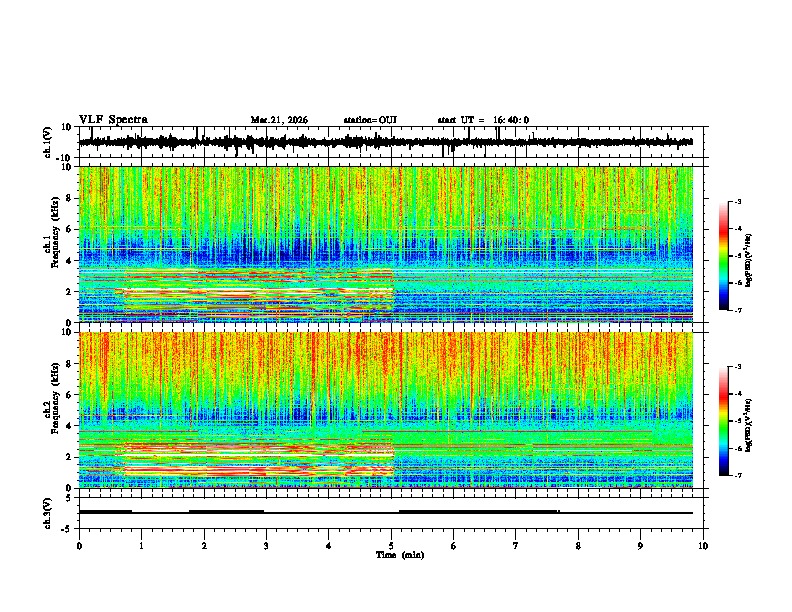Click the first ch.3 thick pulse before 1 minute

pyautogui.click(x=106, y=512)
